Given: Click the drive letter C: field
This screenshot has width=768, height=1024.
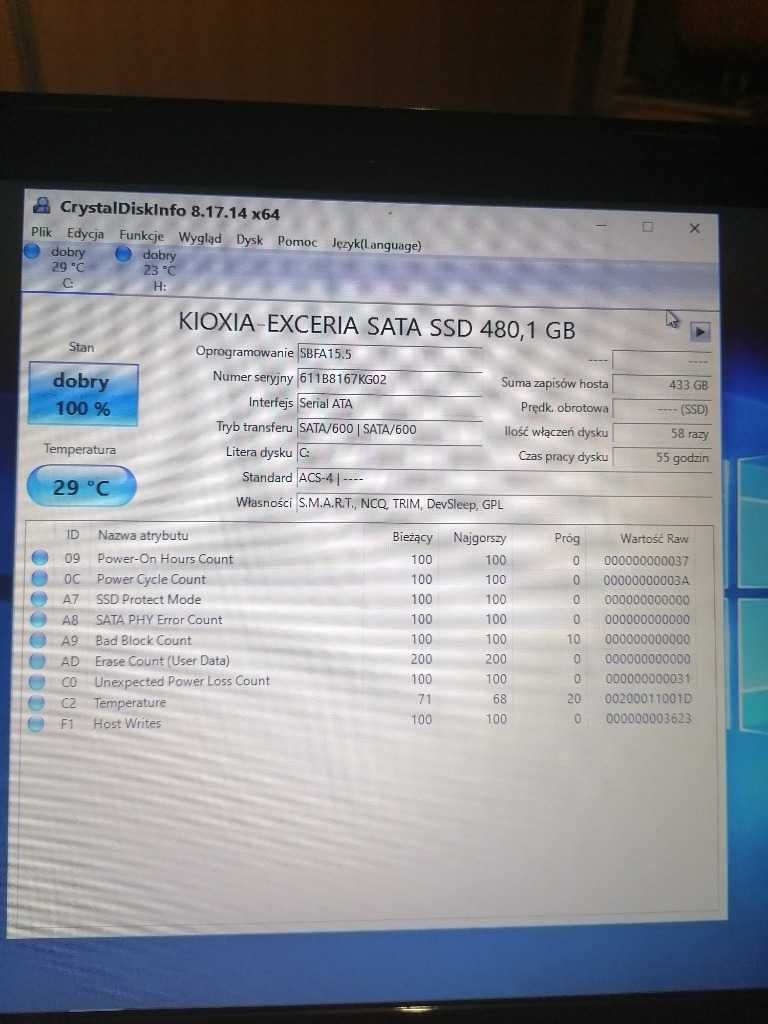Looking at the screenshot, I should point(389,453).
